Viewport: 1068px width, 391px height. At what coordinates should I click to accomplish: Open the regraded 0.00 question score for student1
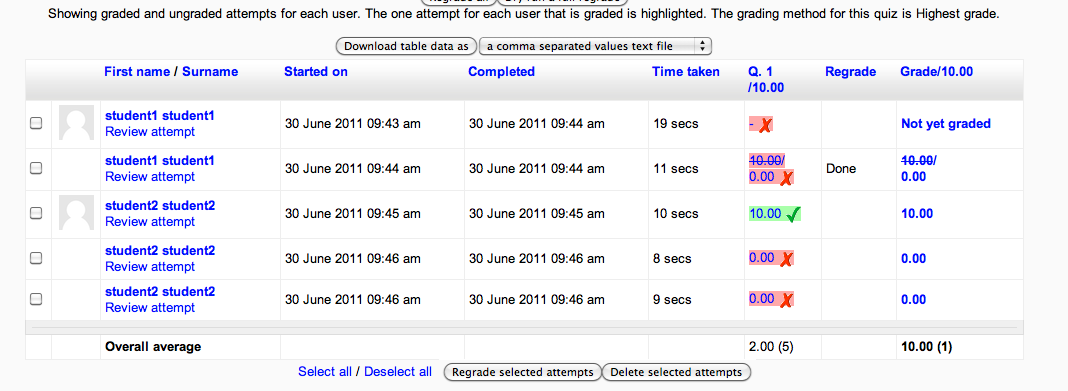pyautogui.click(x=761, y=176)
